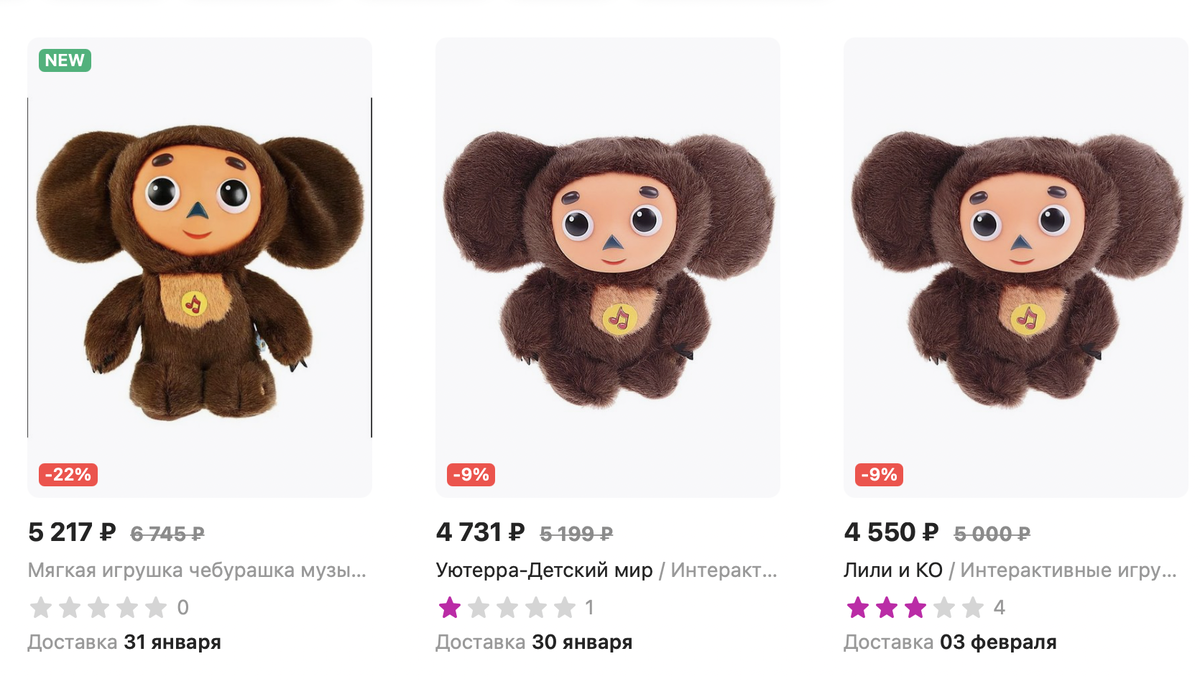Screen dimensions: 1200x682
Task: Click the -9% badge on Уютерра product
Action: pos(468,474)
